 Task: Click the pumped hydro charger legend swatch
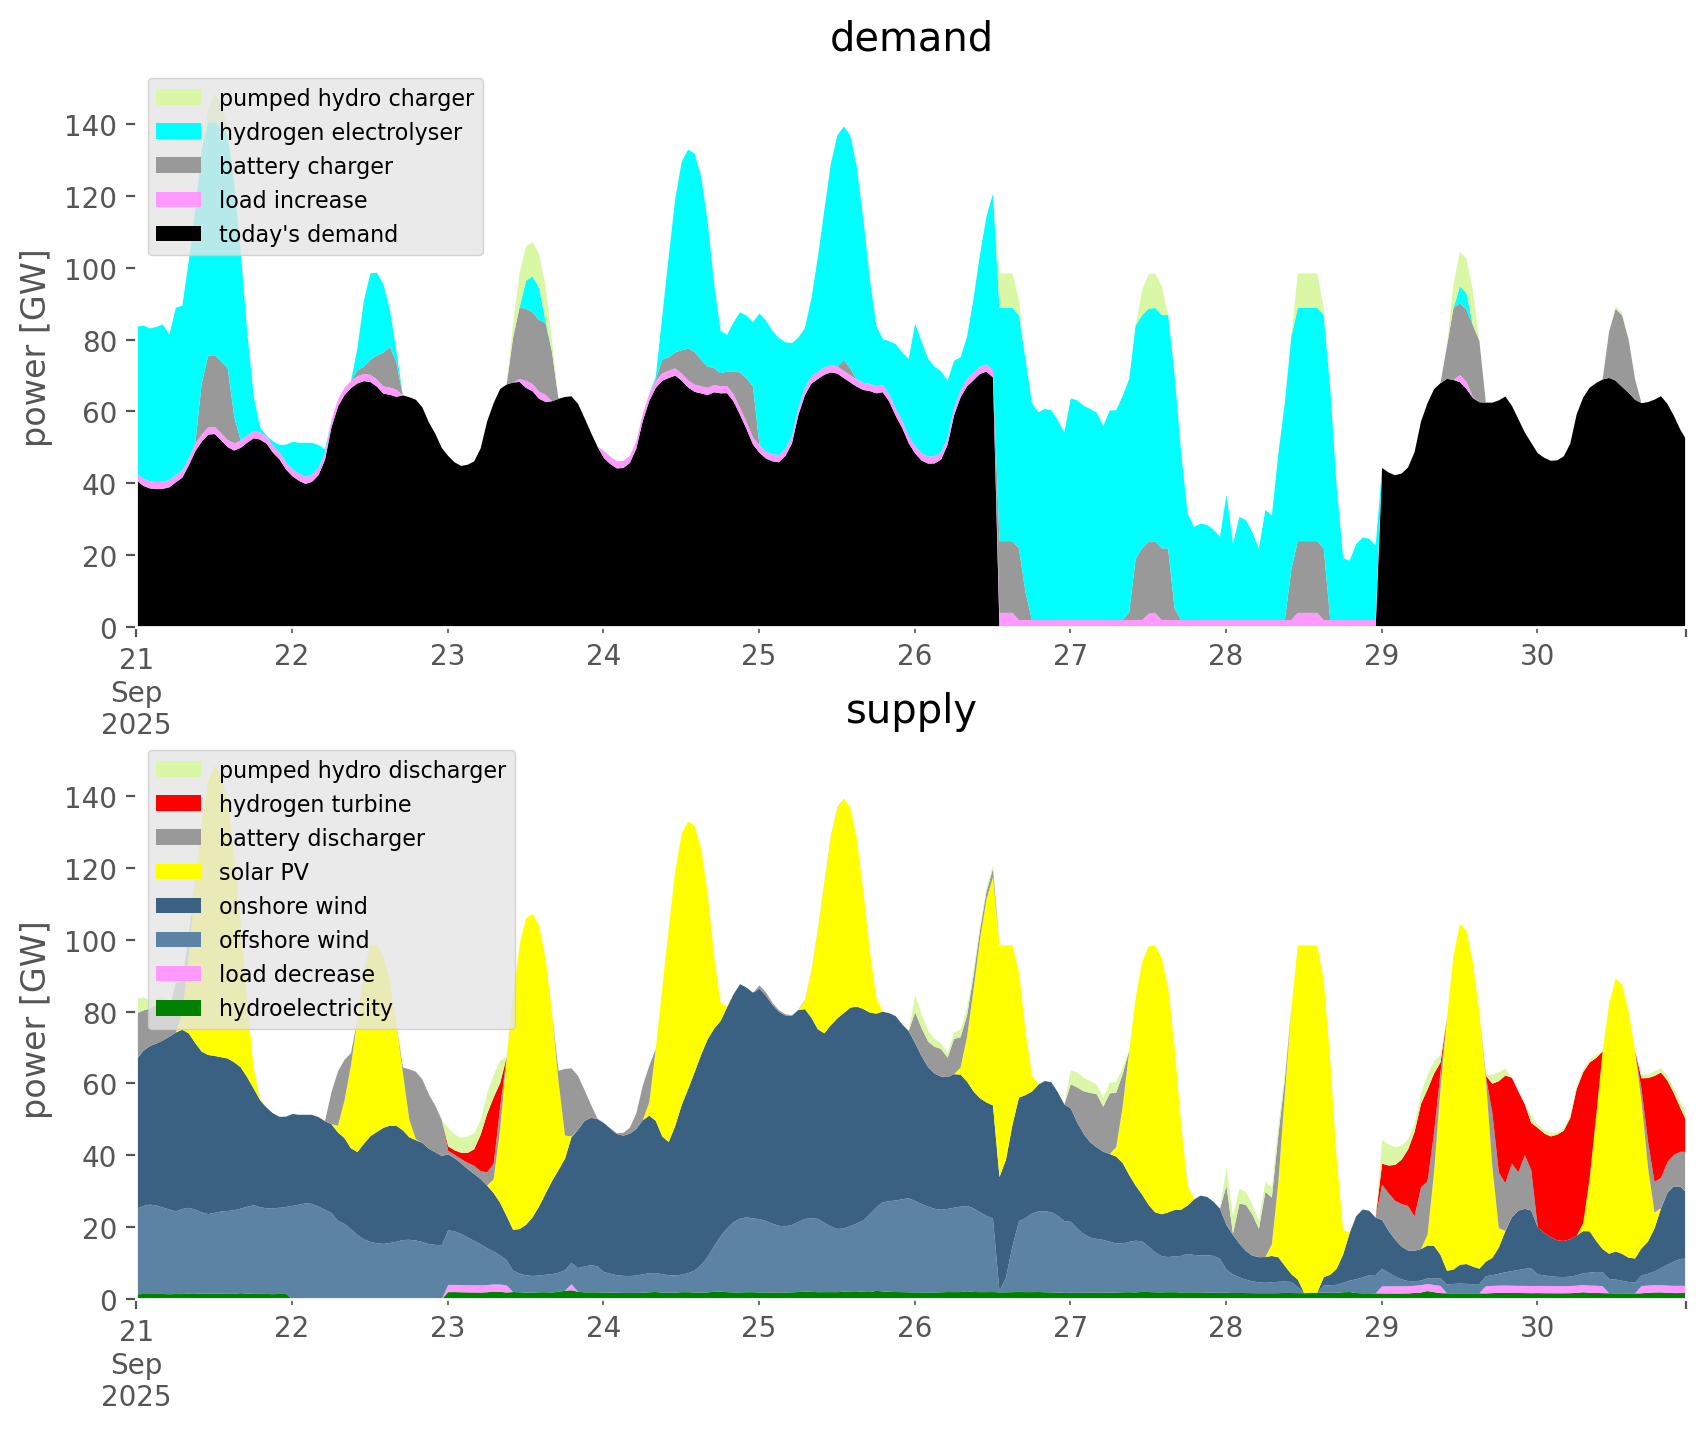click(180, 98)
